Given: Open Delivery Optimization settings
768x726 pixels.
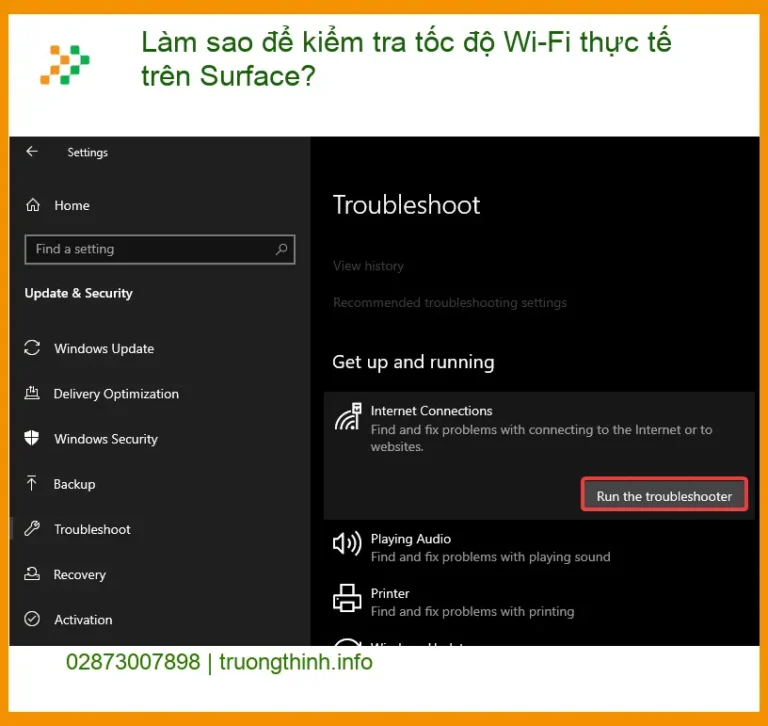Looking at the screenshot, I should [x=116, y=394].
